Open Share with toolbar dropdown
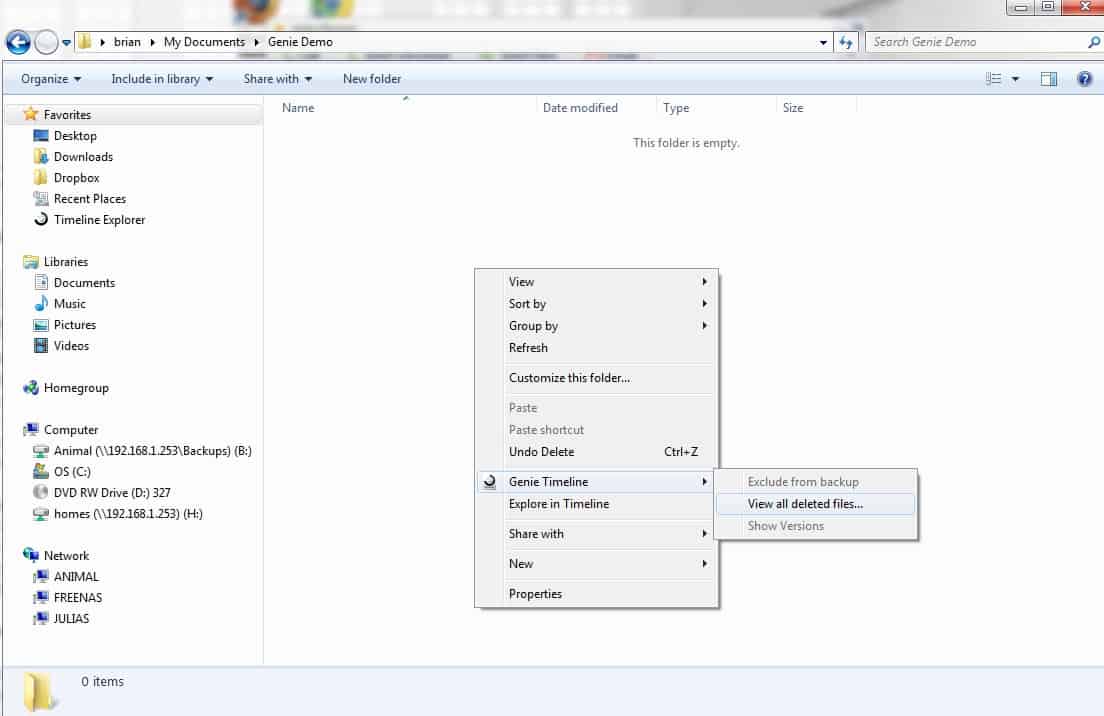This screenshot has width=1104, height=716. [x=277, y=79]
